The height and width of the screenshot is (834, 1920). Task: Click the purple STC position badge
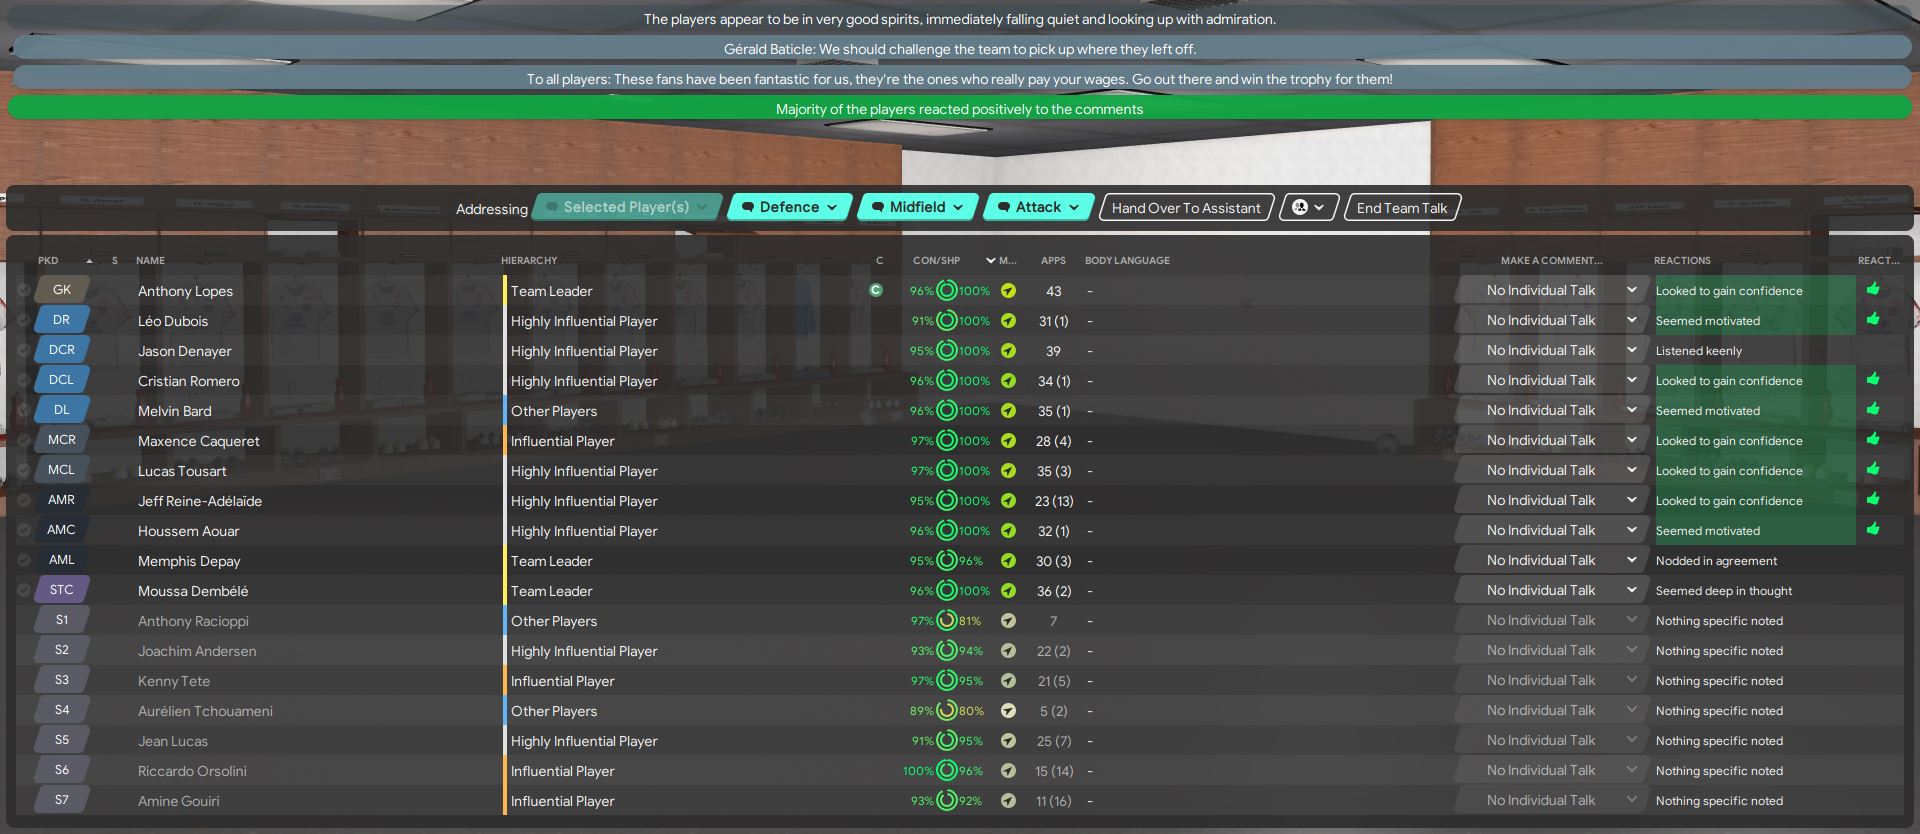tap(62, 590)
